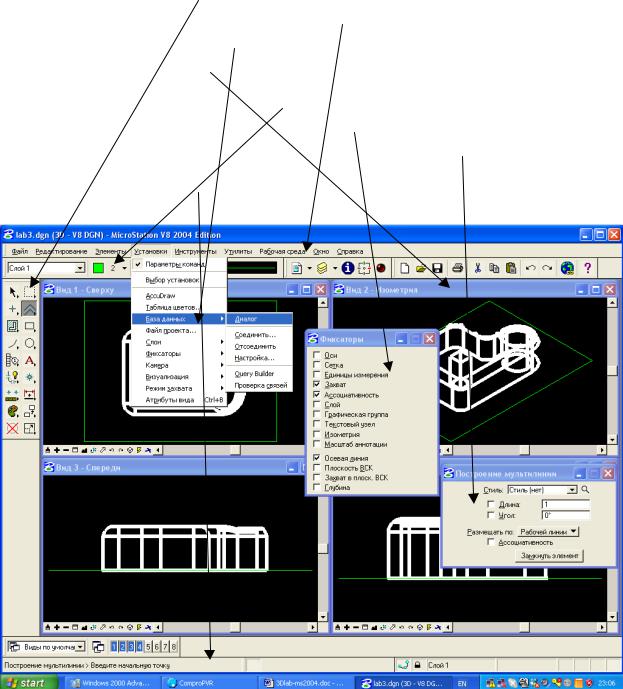This screenshot has width=623, height=689.
Task: Open the Рабочей линии placement dropdown
Action: 548,532
